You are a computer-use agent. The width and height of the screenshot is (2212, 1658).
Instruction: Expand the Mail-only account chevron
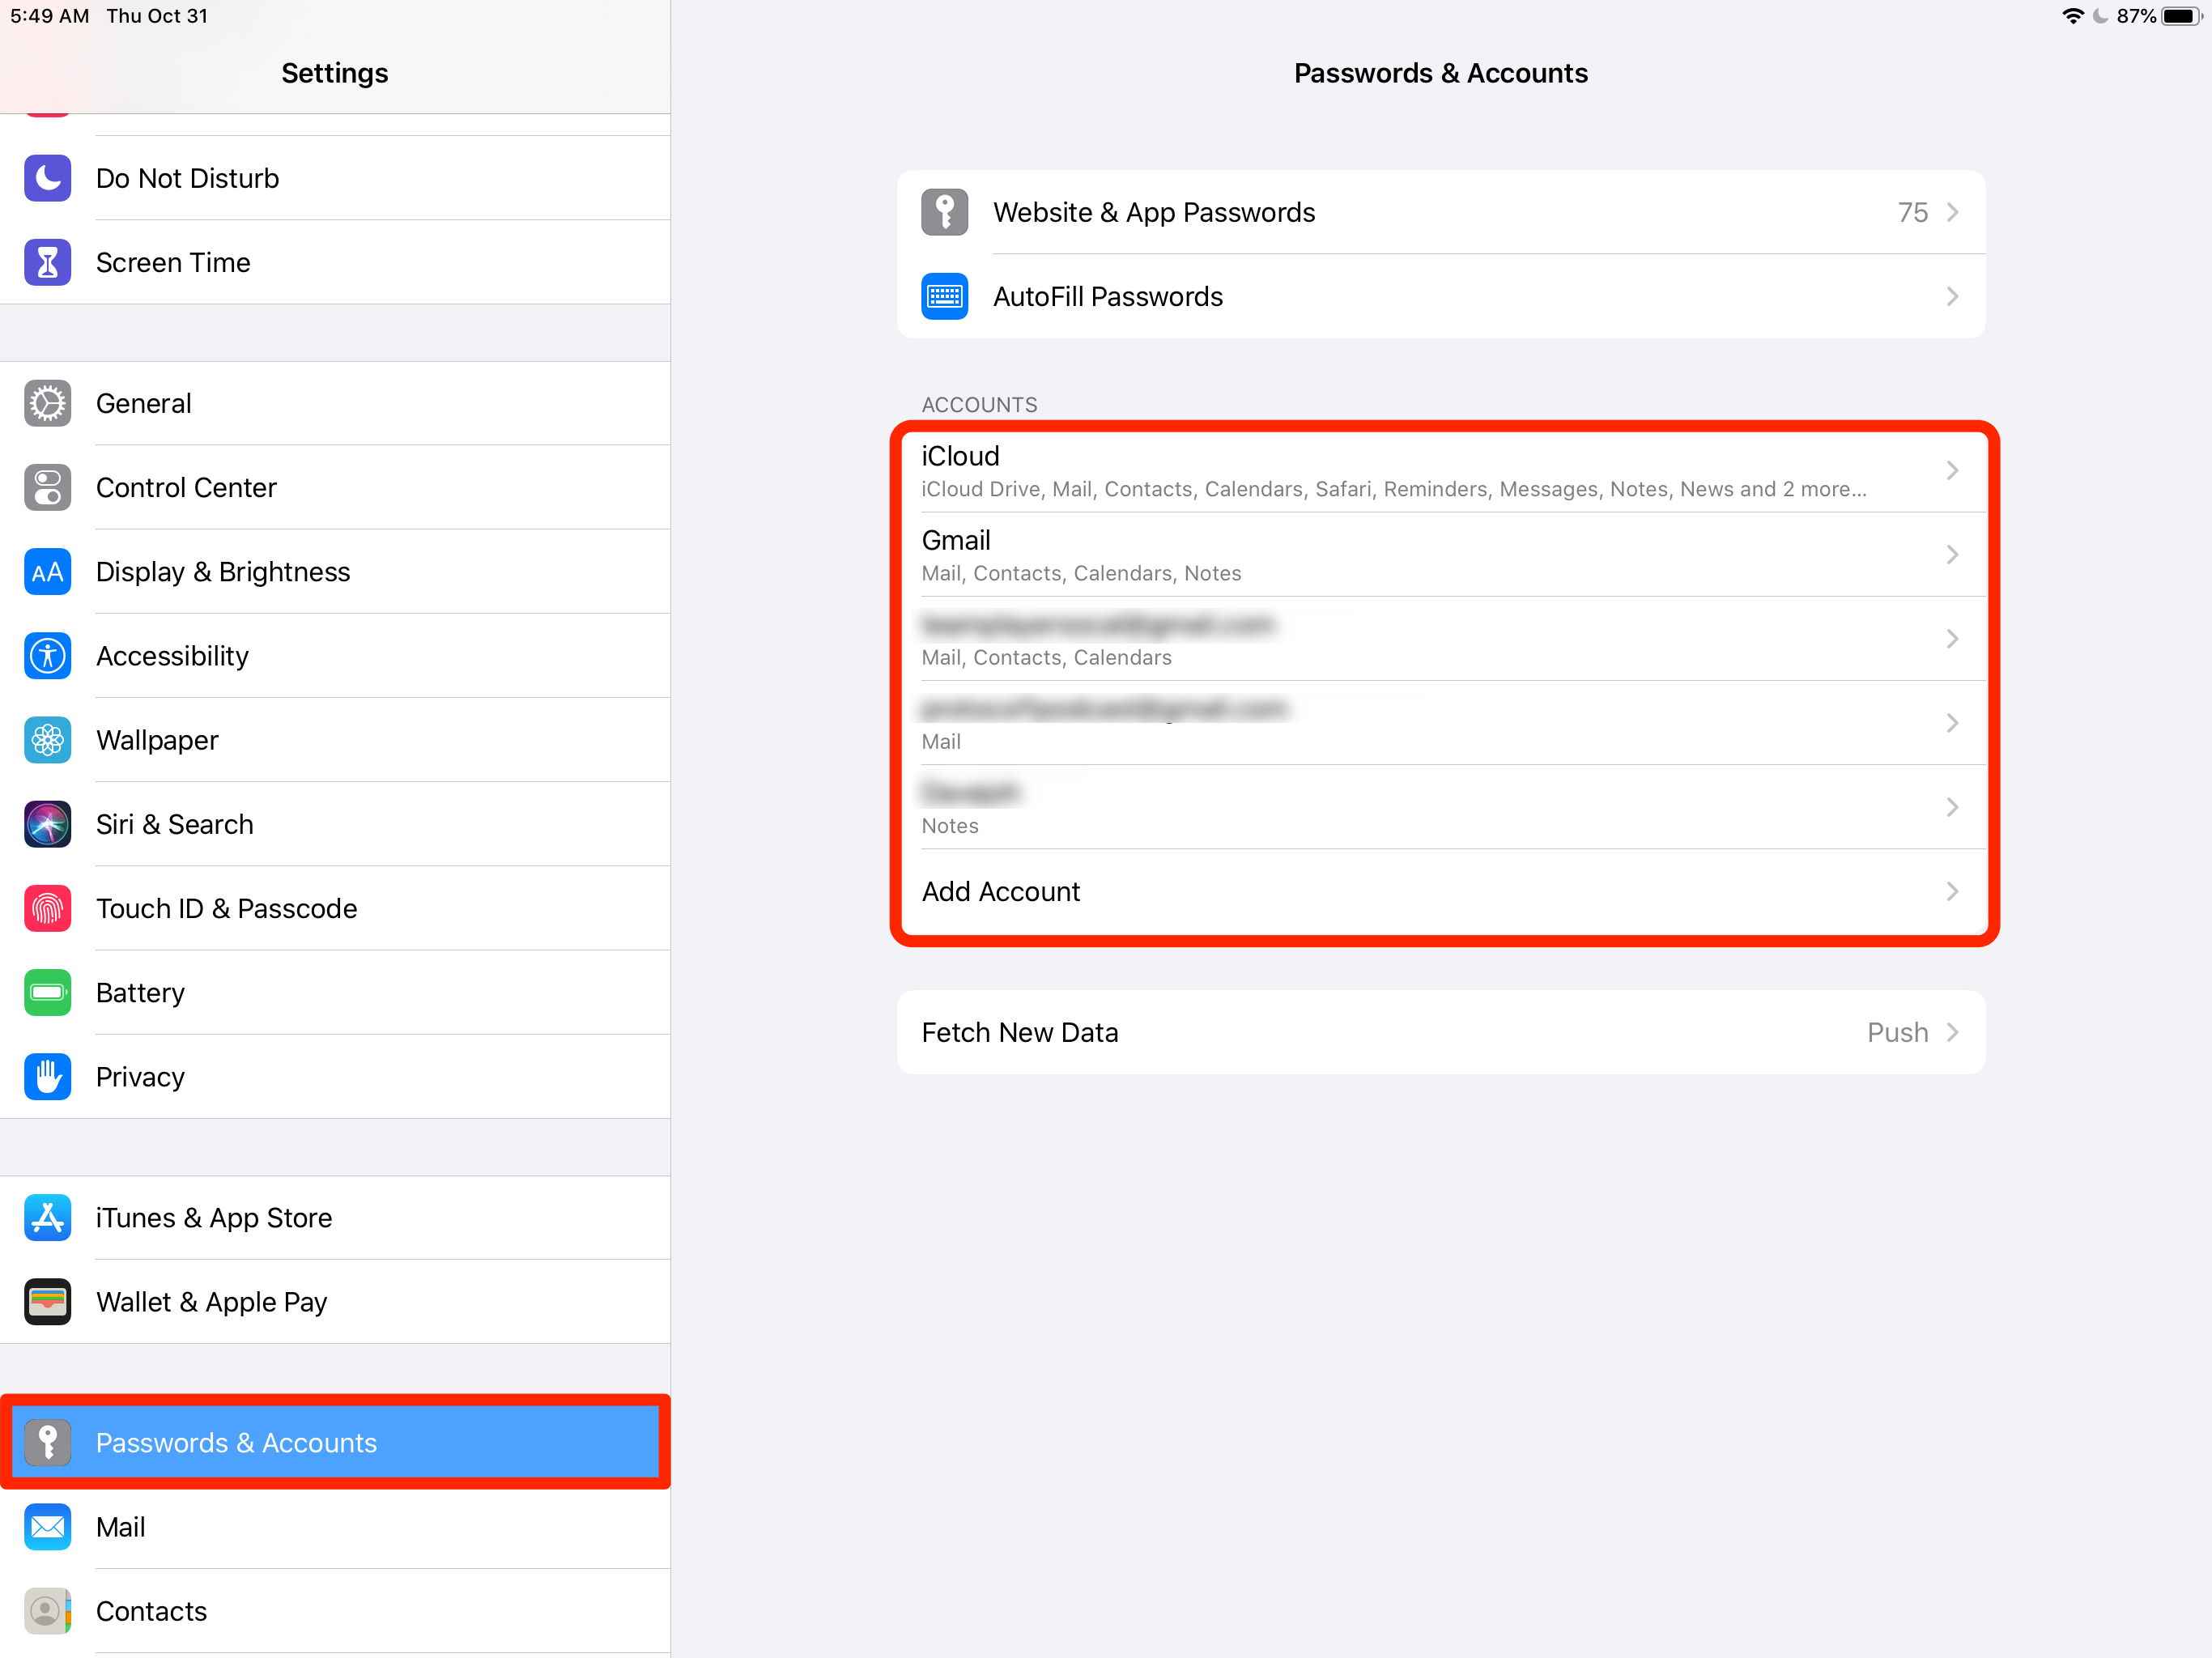[x=1952, y=722]
